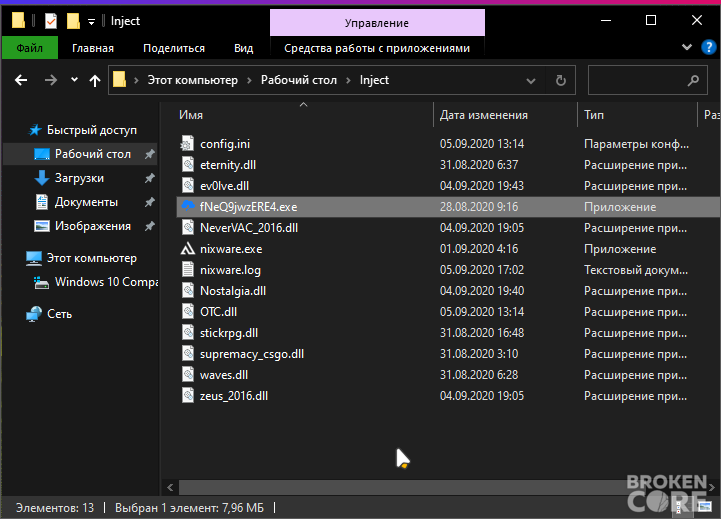
Task: Open the Файл menu
Action: click(30, 48)
